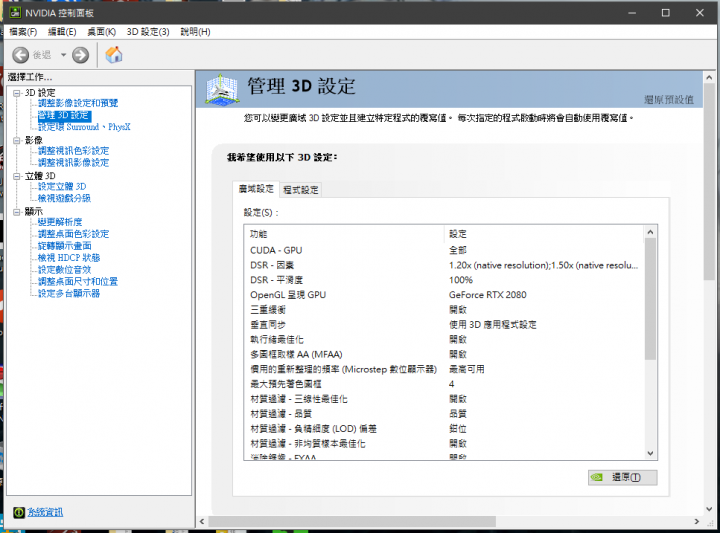The image size is (720, 533).
Task: Open 檢視 HDCP 狀態 tree item
Action: pos(69,258)
